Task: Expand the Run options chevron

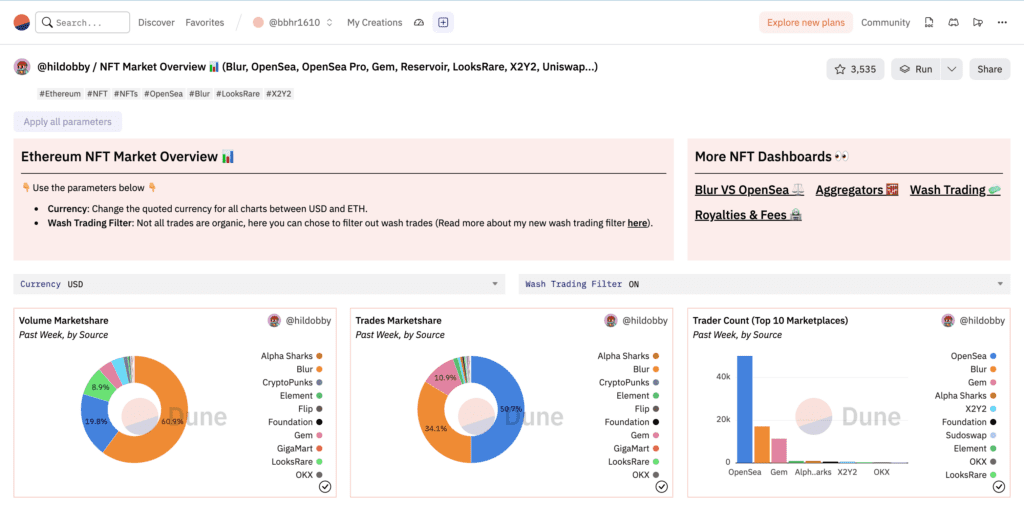Action: 952,69
